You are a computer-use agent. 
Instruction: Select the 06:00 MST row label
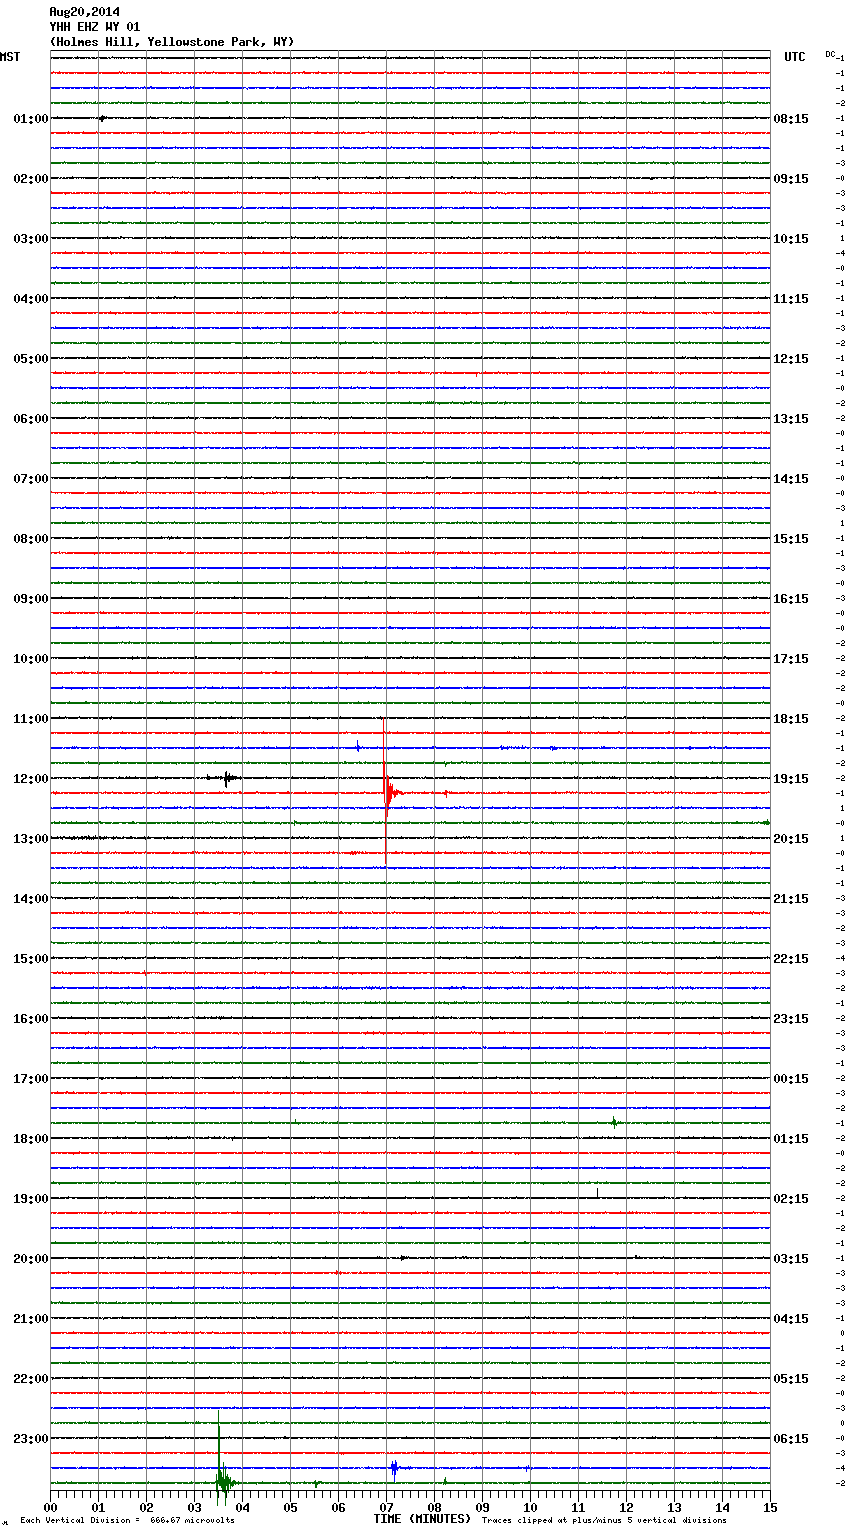[x=30, y=419]
